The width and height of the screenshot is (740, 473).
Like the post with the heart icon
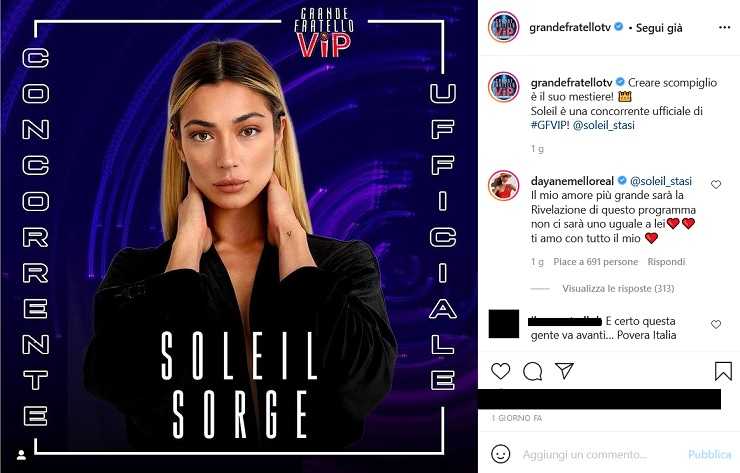(x=501, y=371)
